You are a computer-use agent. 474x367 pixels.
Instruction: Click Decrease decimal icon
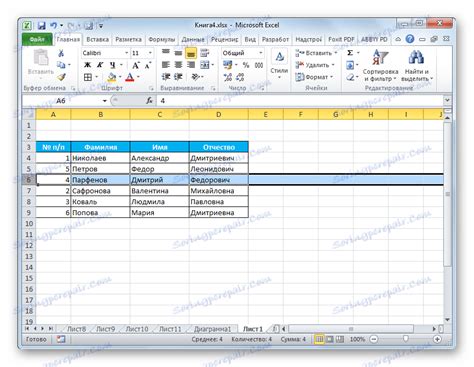[240, 77]
